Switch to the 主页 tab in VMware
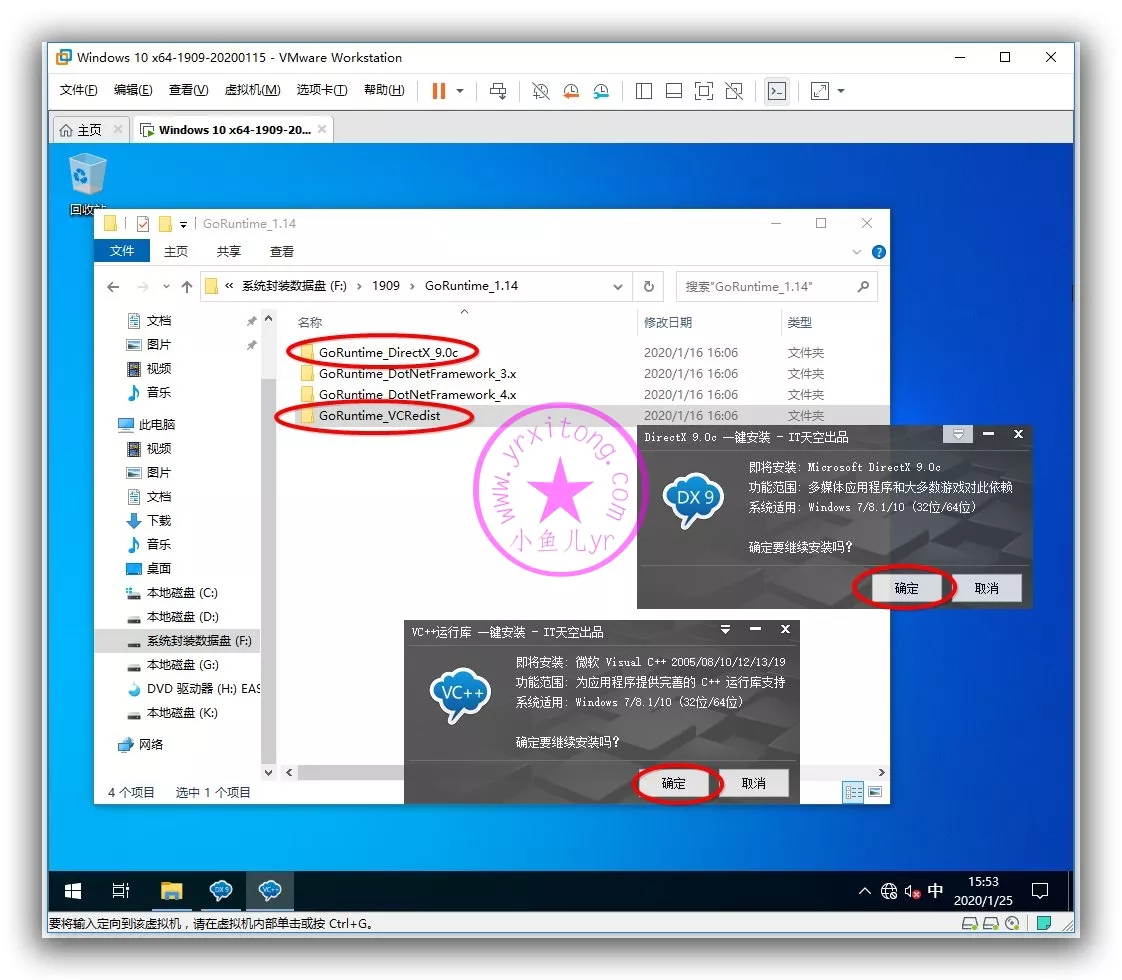Viewport: 1122px width, 980px height. click(82, 130)
